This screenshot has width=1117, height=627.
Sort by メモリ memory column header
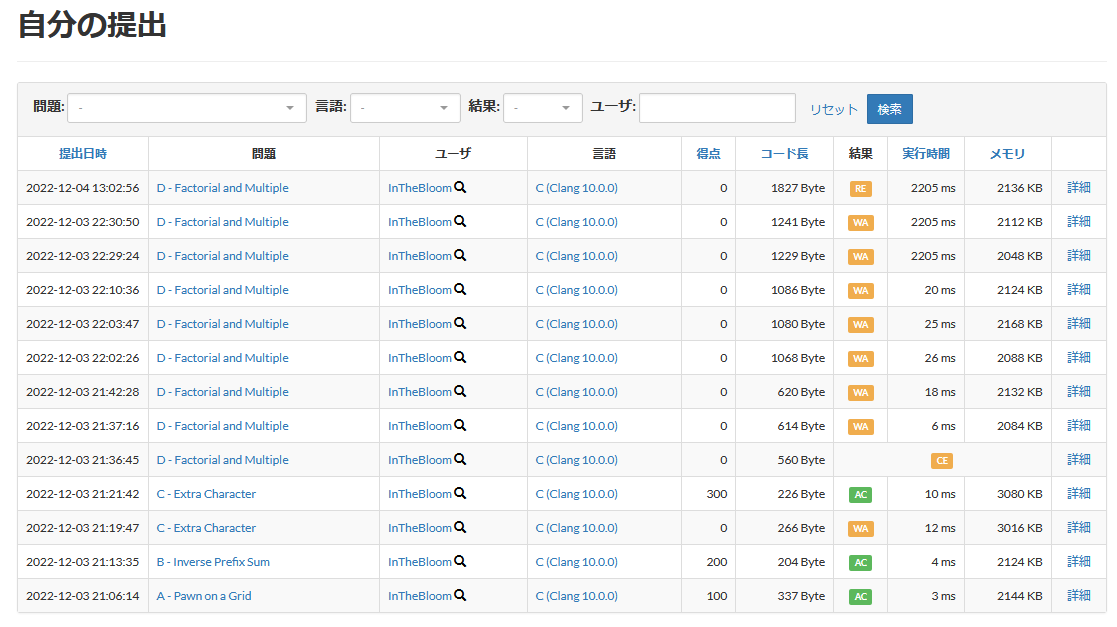pyautogui.click(x=1007, y=153)
